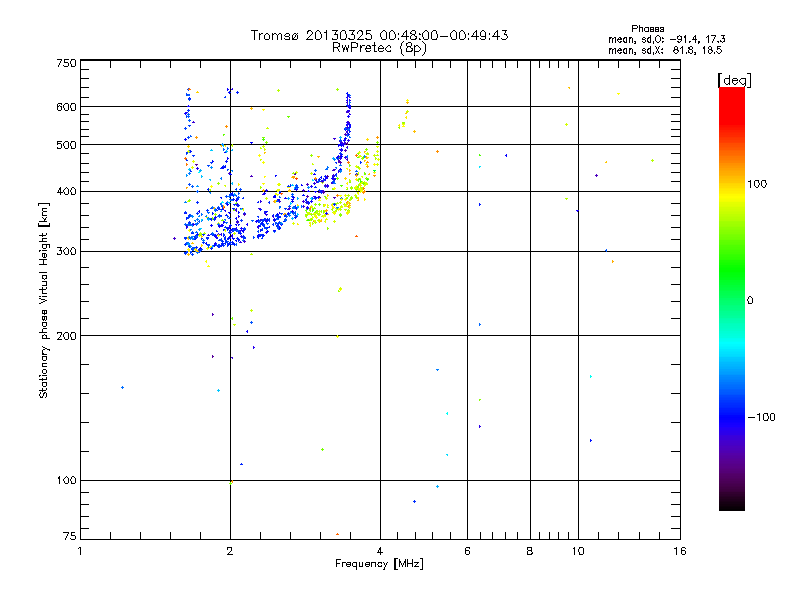Click the 'mean, sd,X: 81.8, 18.5' line
The image size is (800, 600).
(665, 51)
